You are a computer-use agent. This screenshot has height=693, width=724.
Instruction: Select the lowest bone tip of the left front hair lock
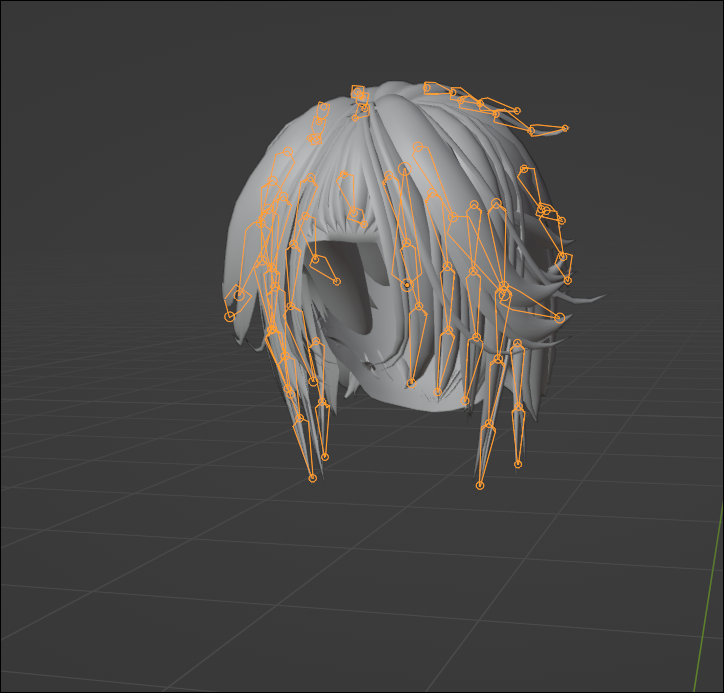313,478
